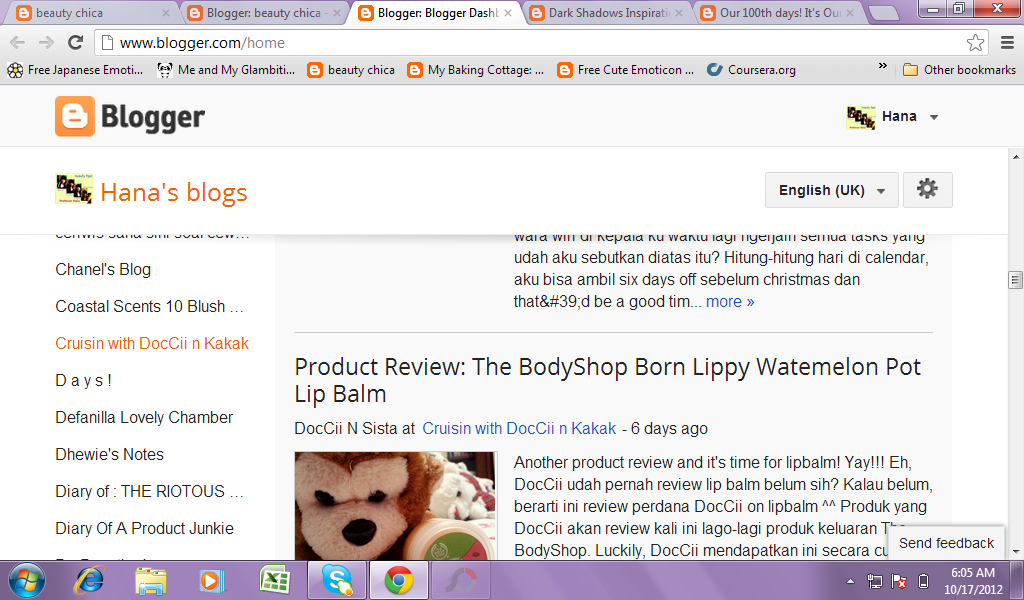Open Windows Media Player taskbar icon
This screenshot has width=1024, height=600.
point(212,580)
